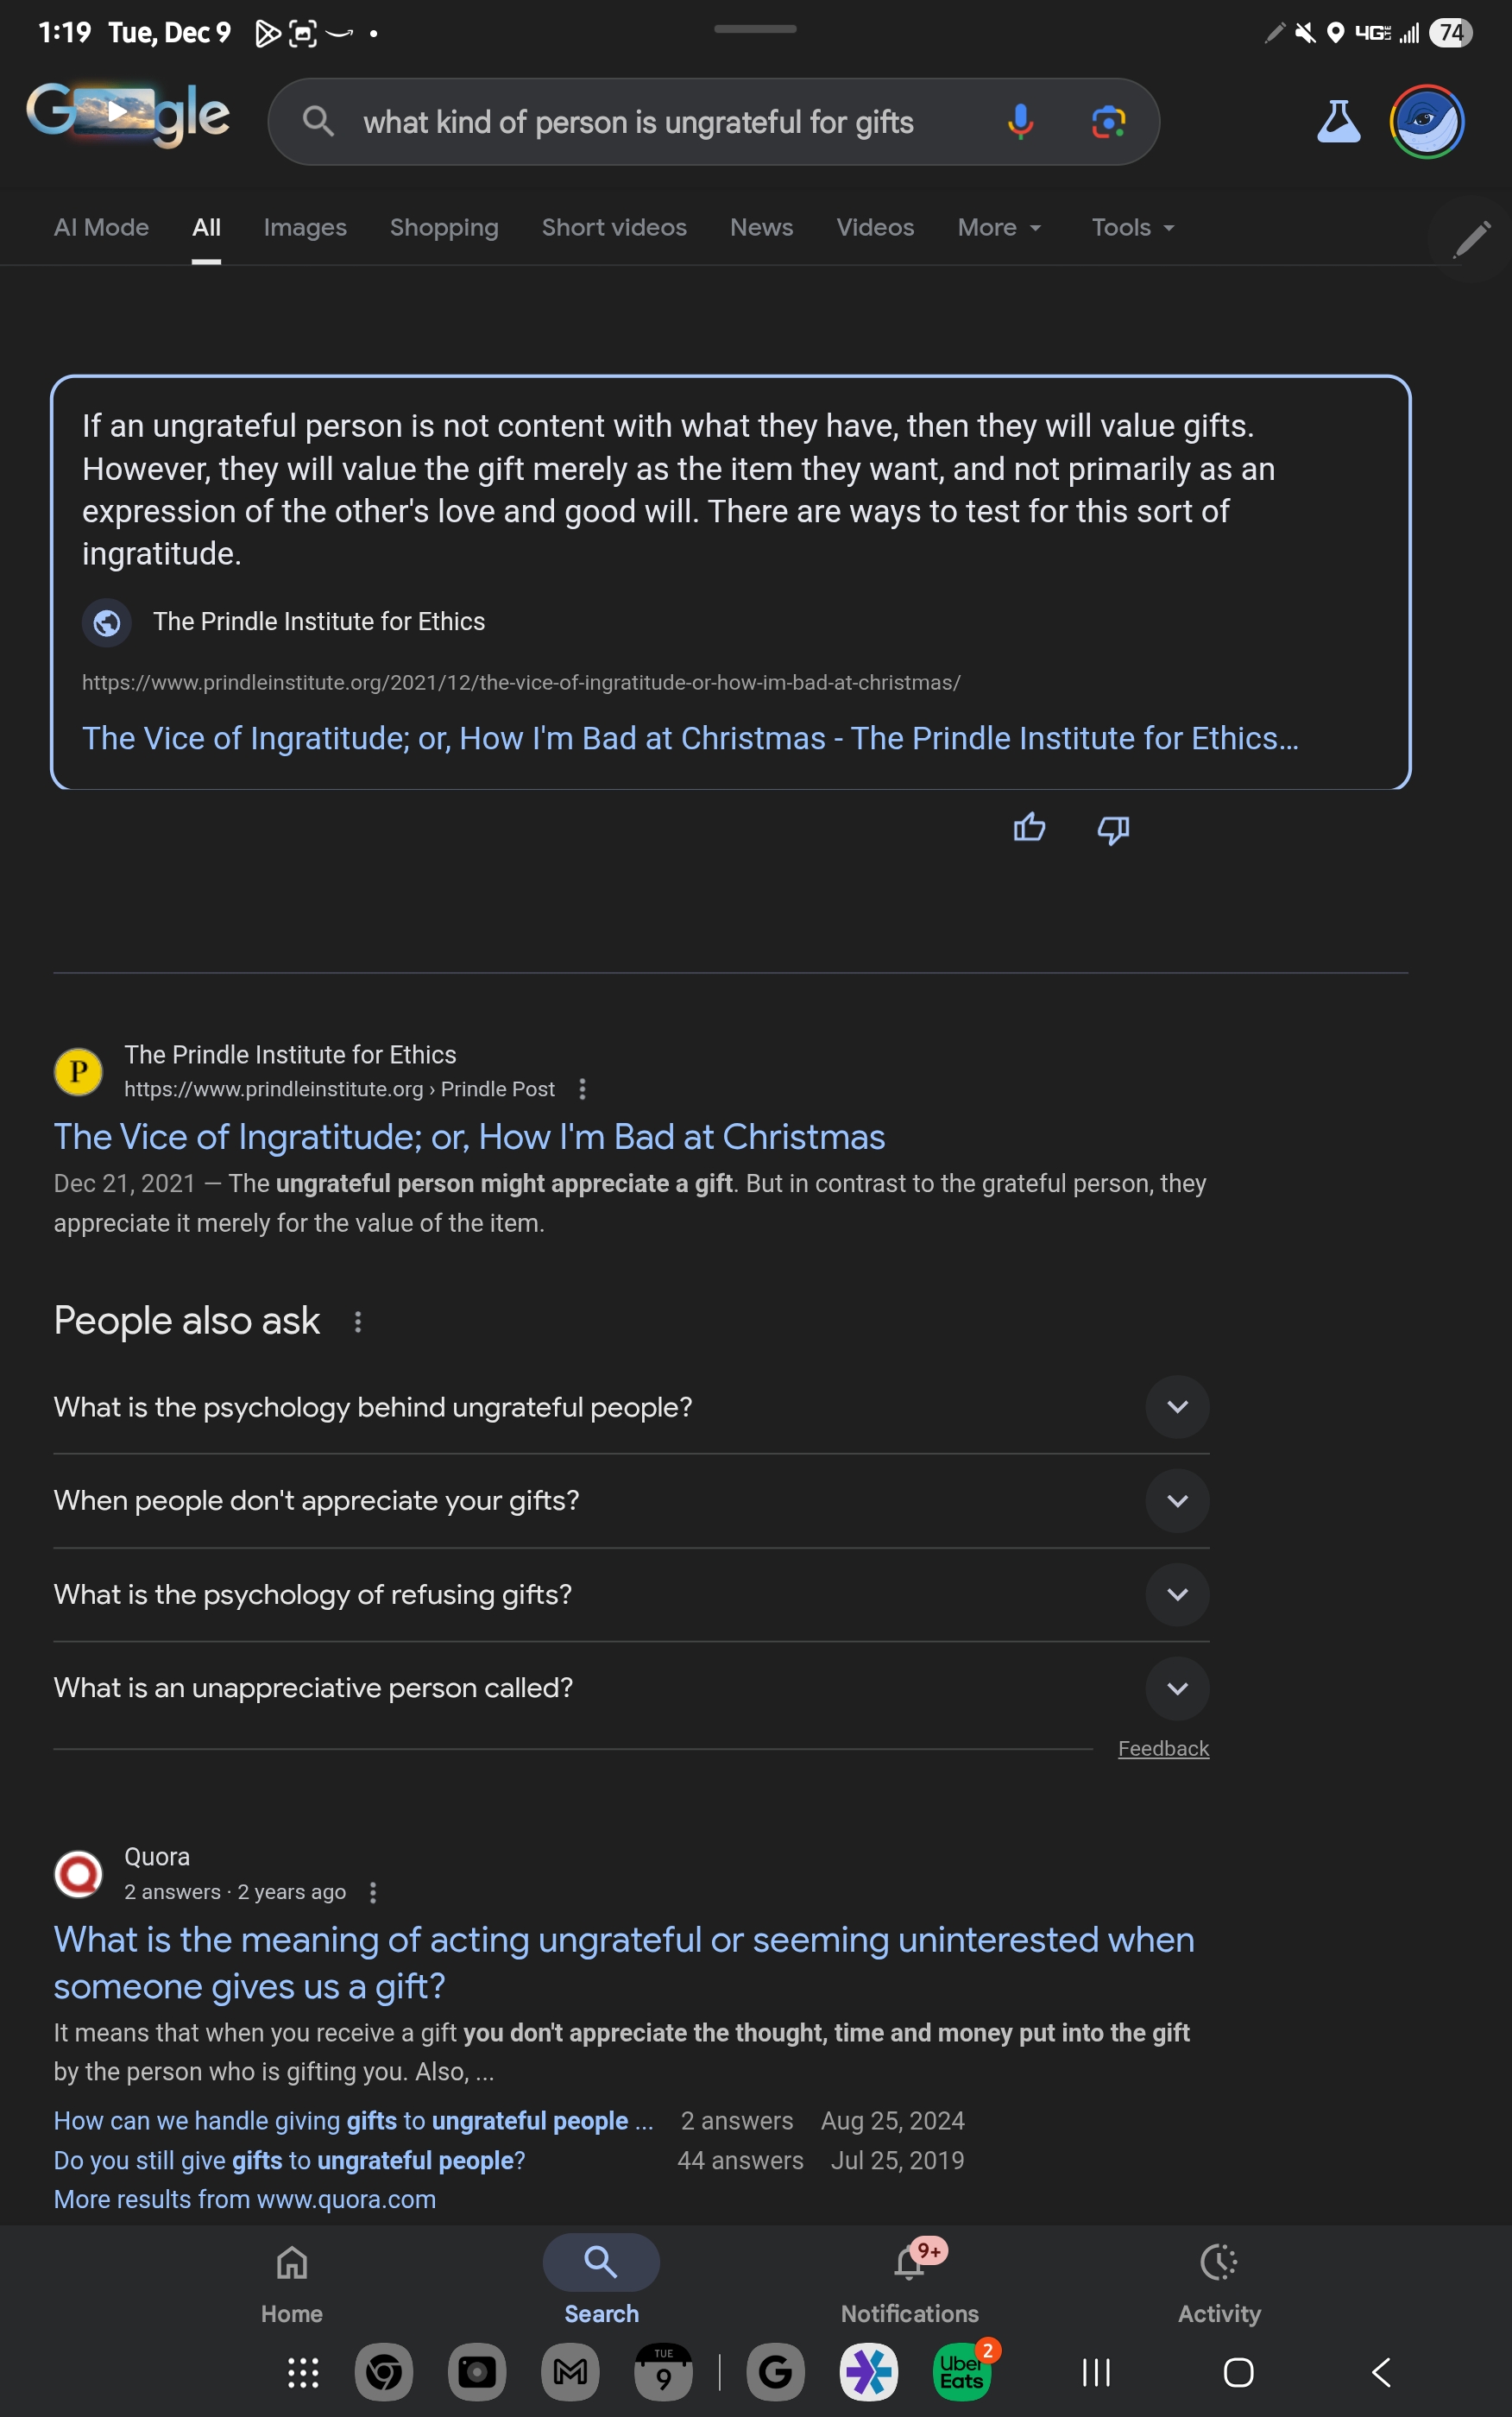Screen dimensions: 1512x2417
Task: Expand "What is the psychology behind ungrateful people?"
Action: 1177,1407
